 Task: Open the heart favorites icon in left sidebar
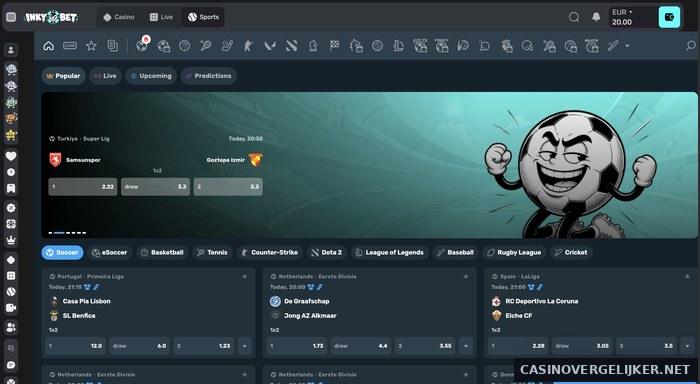11,156
